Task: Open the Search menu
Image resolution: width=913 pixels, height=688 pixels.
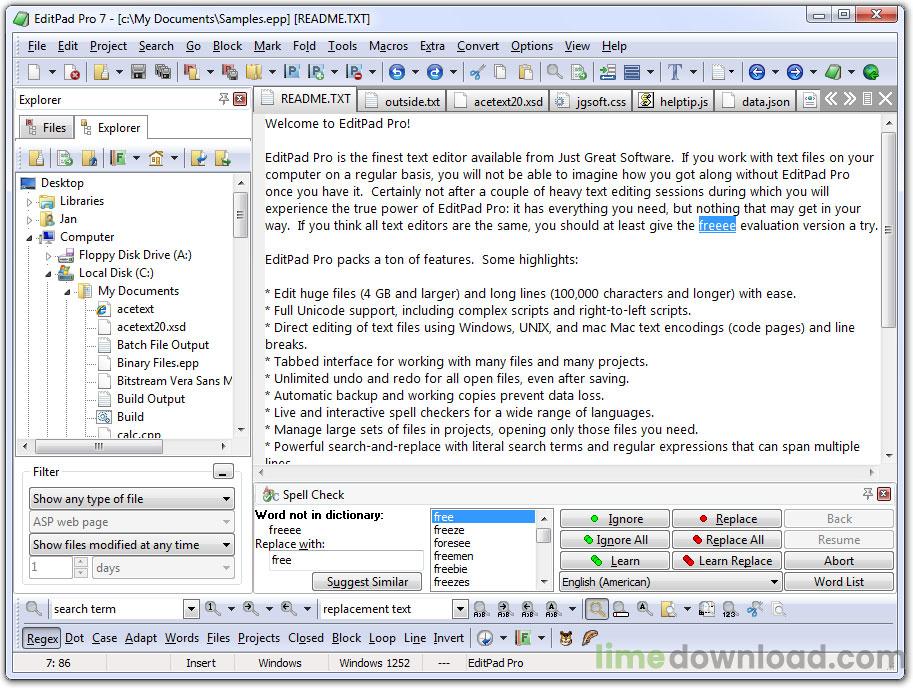Action: click(x=155, y=45)
